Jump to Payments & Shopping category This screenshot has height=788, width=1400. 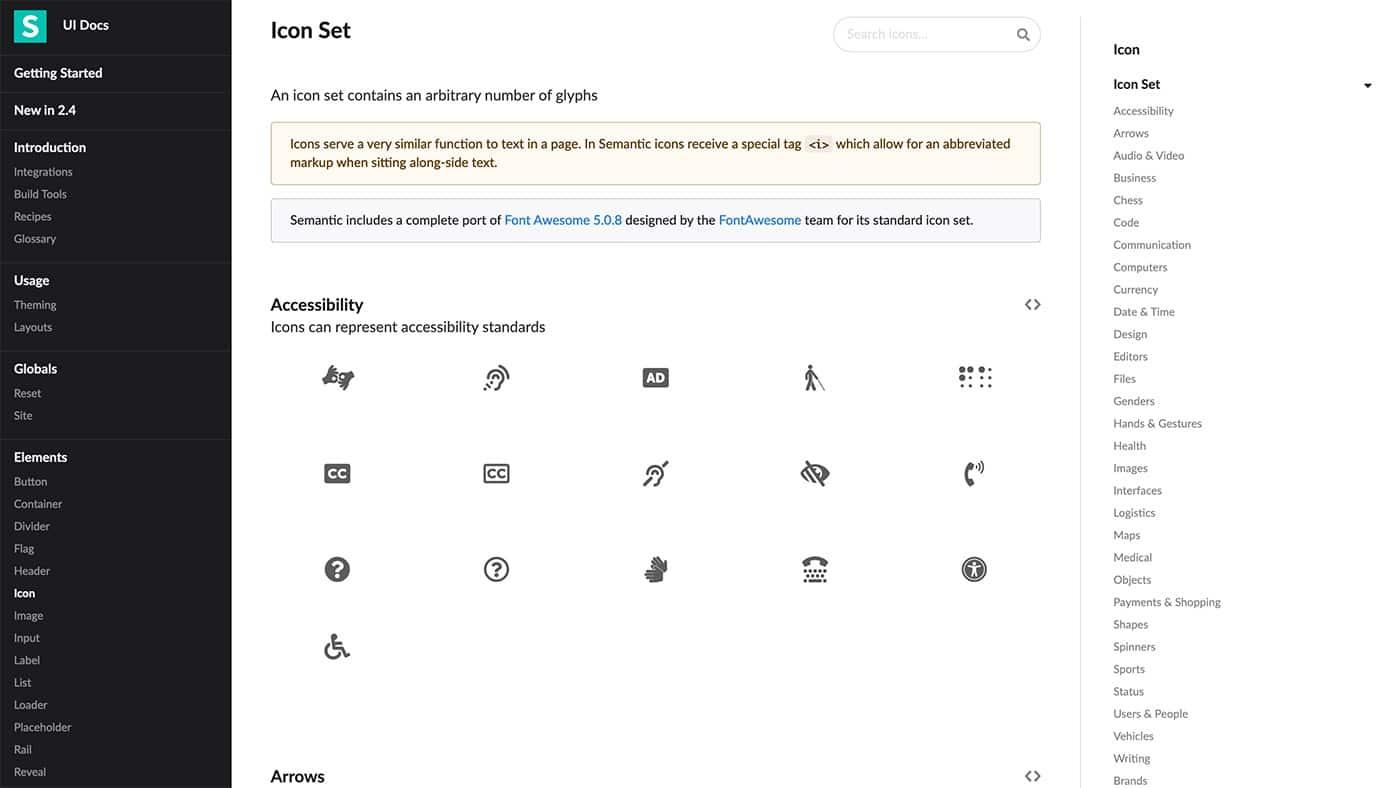[1167, 602]
